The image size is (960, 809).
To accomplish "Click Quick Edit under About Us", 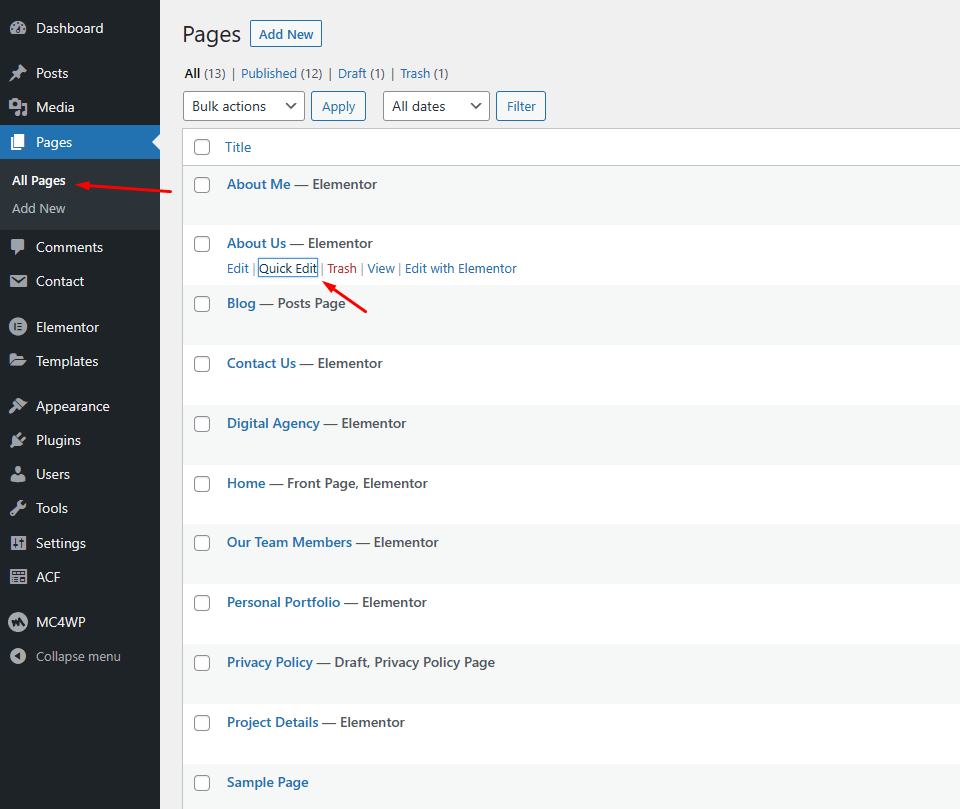I will click(x=288, y=268).
